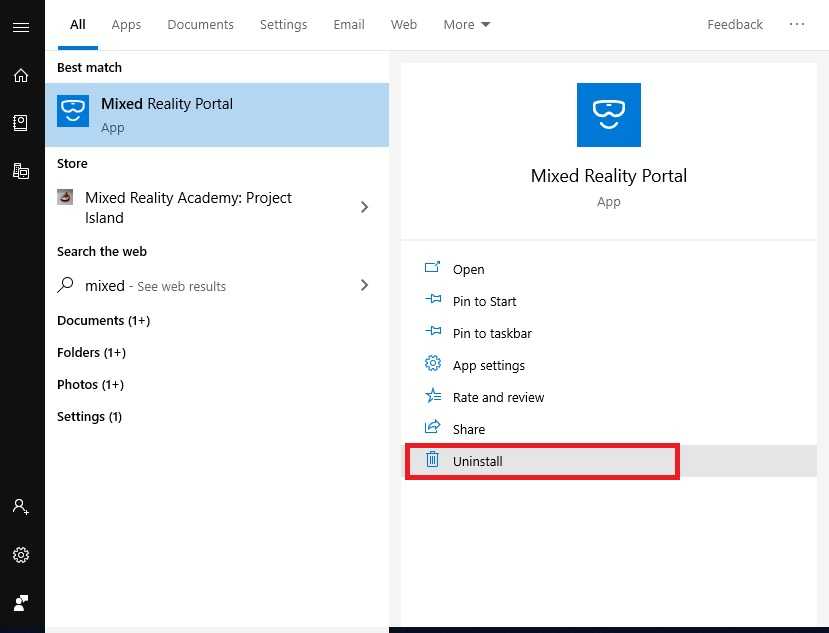Click the Feedback link
The width and height of the screenshot is (829, 633).
[x=735, y=24]
